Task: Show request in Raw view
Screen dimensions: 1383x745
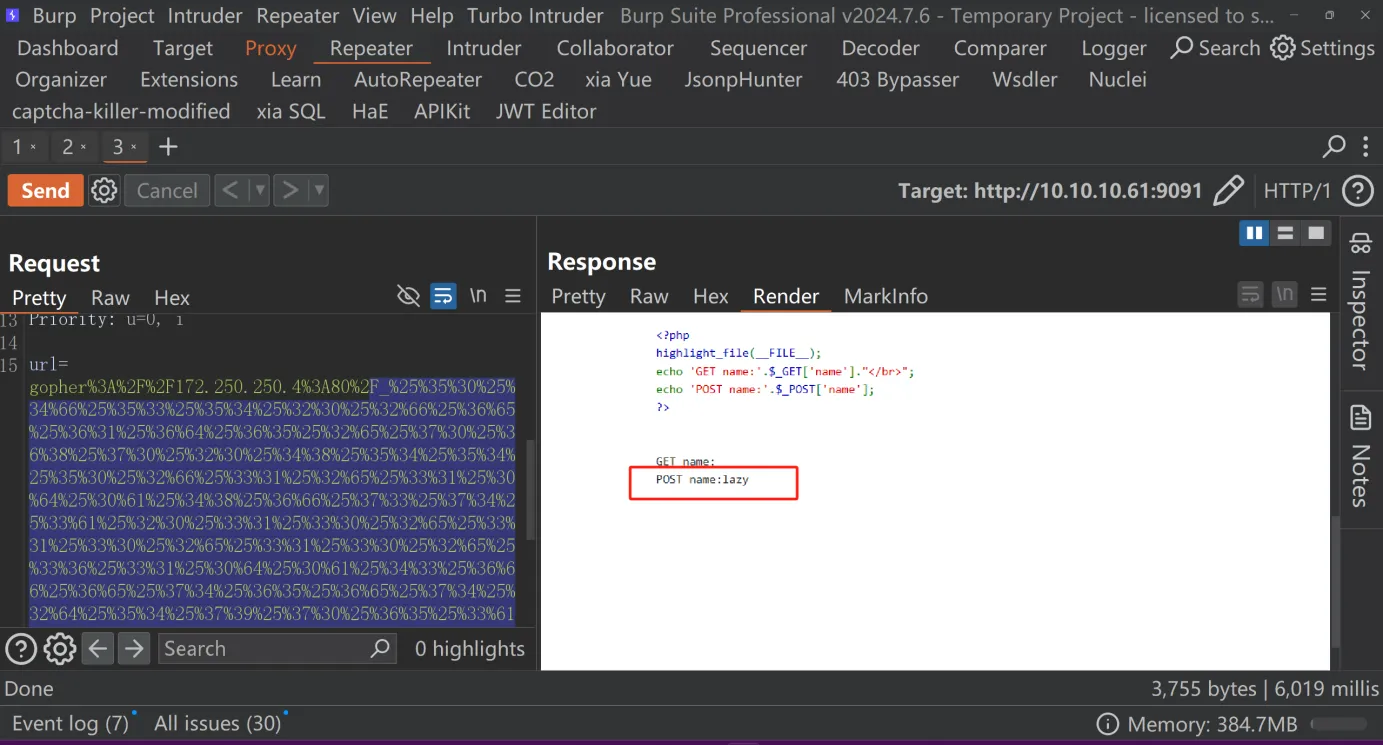Action: tap(110, 298)
